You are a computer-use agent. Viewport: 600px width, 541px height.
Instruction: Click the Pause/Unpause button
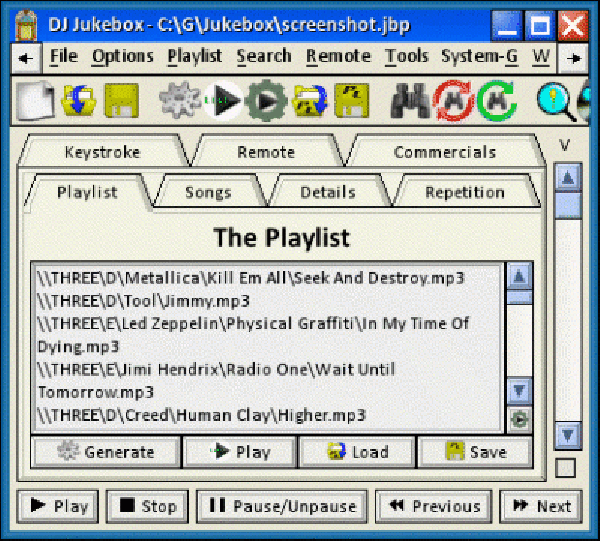(282, 506)
